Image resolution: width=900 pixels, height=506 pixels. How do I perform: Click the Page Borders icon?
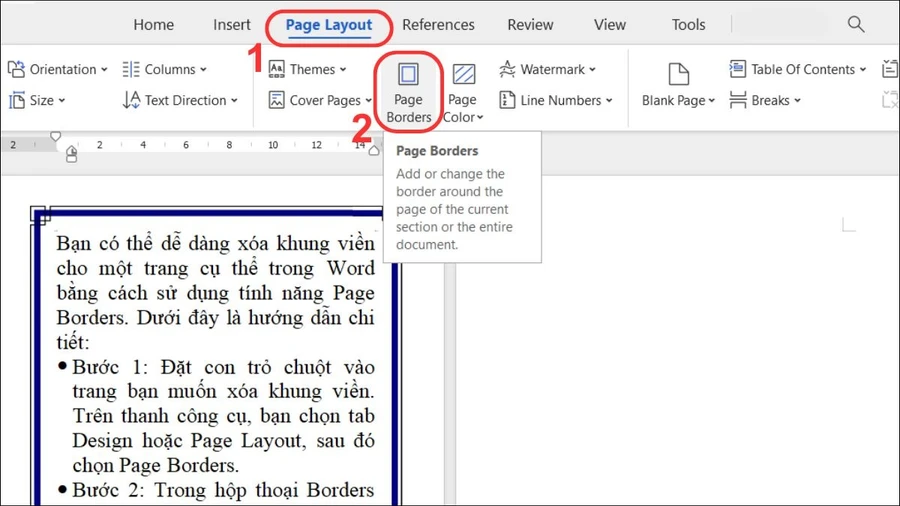[x=408, y=74]
